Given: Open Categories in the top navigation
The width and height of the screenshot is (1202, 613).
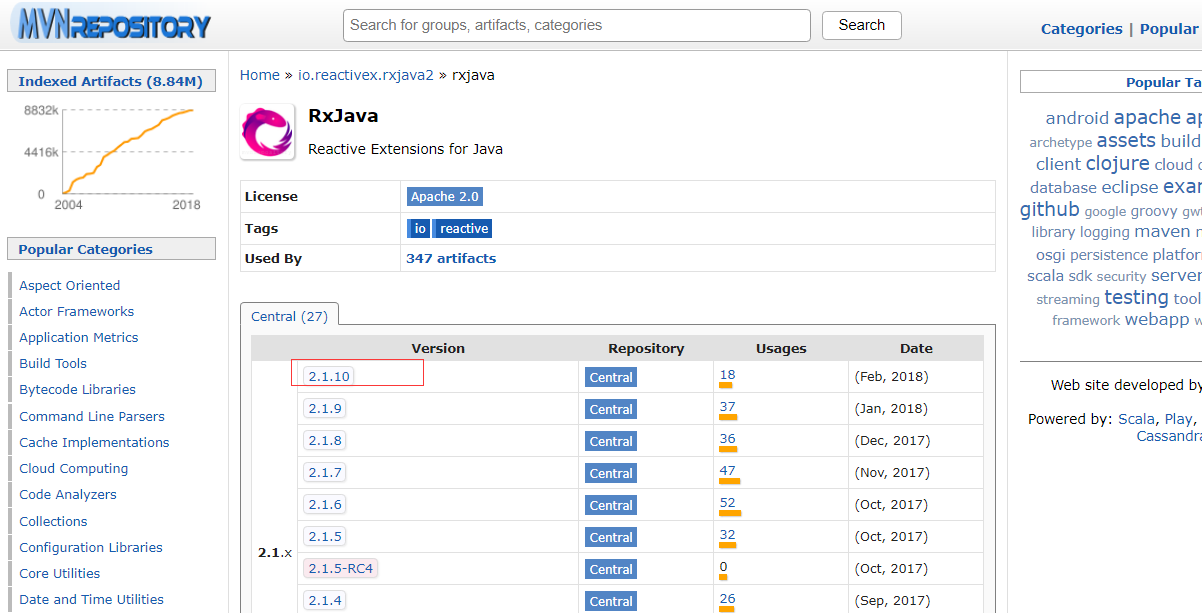Looking at the screenshot, I should pos(1081,29).
